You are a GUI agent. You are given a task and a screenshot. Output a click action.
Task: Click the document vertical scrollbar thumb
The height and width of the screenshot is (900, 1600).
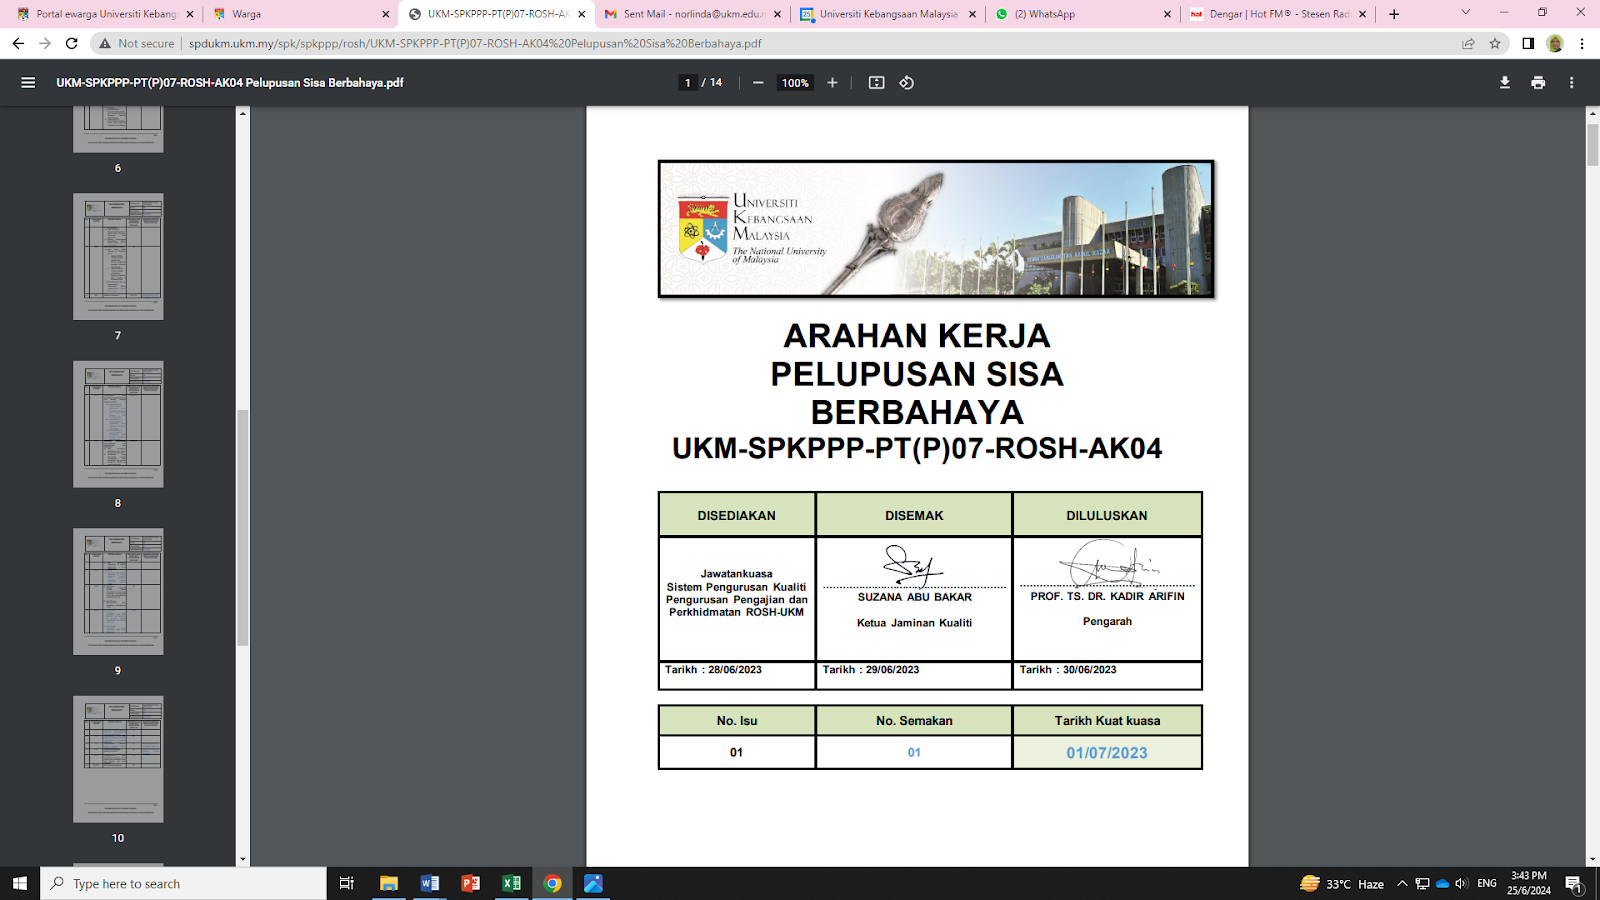click(x=1593, y=145)
